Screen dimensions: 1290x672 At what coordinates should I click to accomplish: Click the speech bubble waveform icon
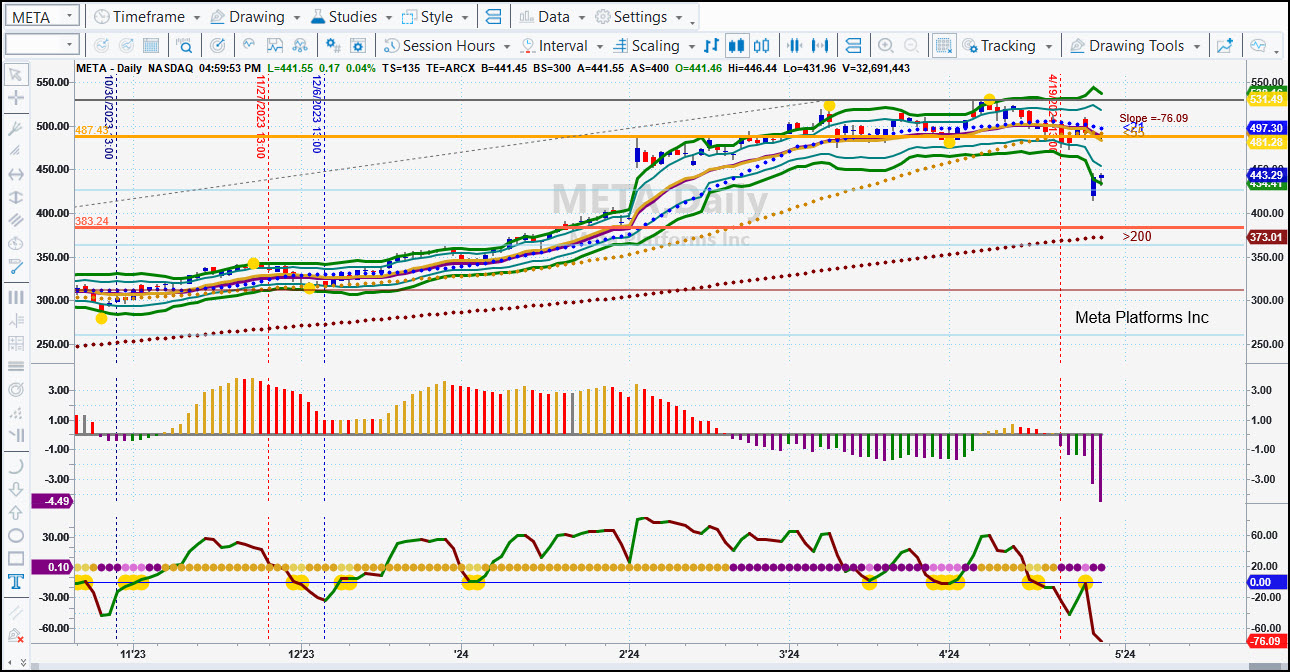1257,46
